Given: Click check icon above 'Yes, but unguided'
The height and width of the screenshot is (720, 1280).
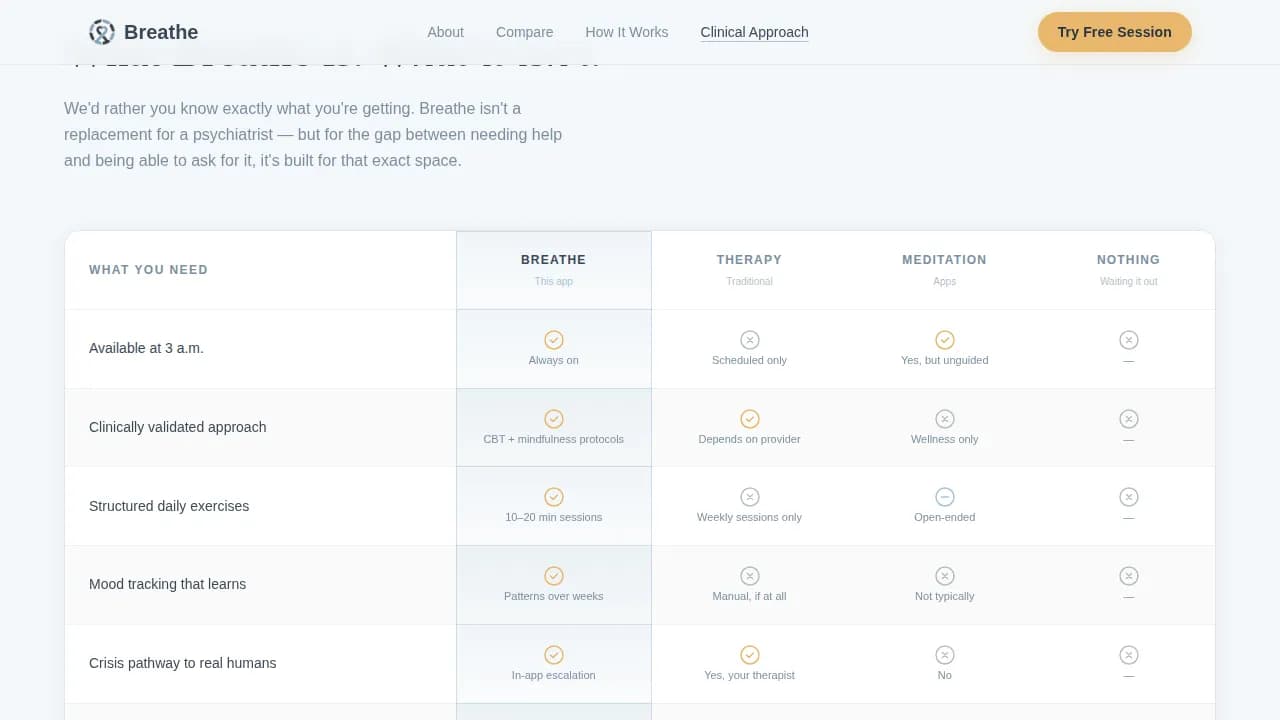Looking at the screenshot, I should (x=945, y=340).
